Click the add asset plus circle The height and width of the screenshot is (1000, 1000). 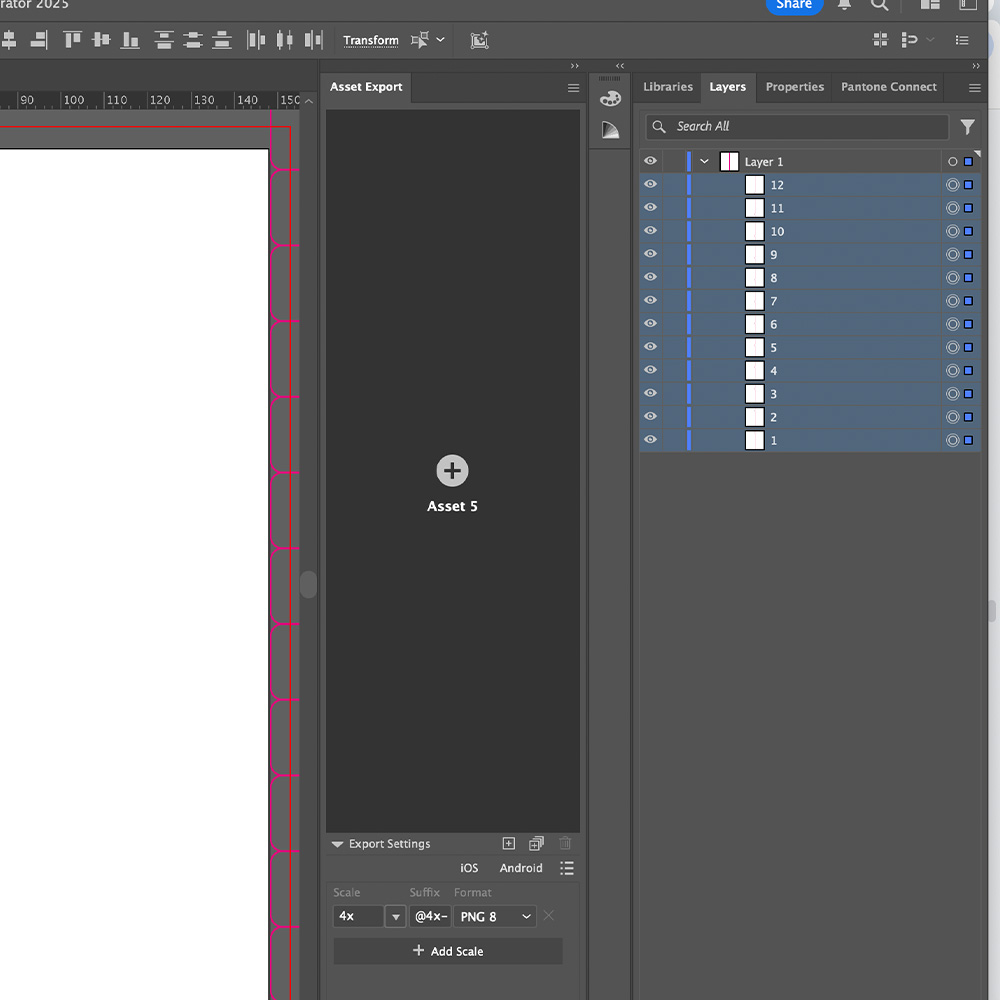[452, 471]
